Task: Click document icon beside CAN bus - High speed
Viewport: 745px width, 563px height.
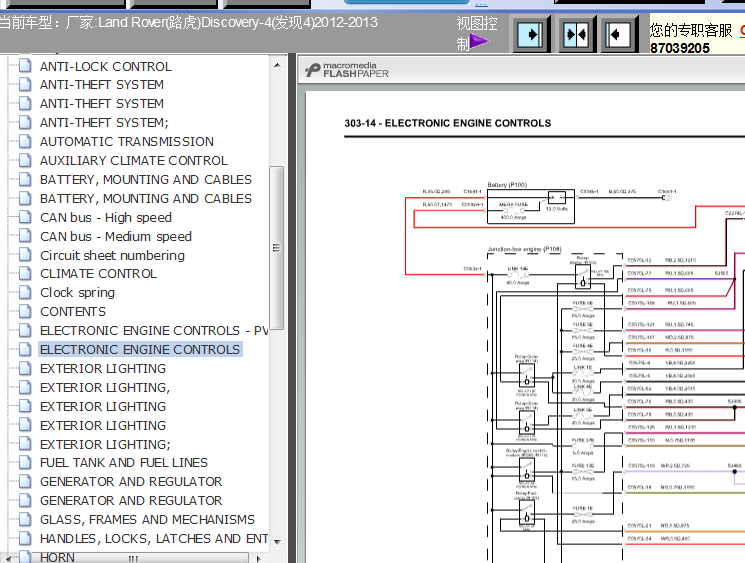Action: 25,217
